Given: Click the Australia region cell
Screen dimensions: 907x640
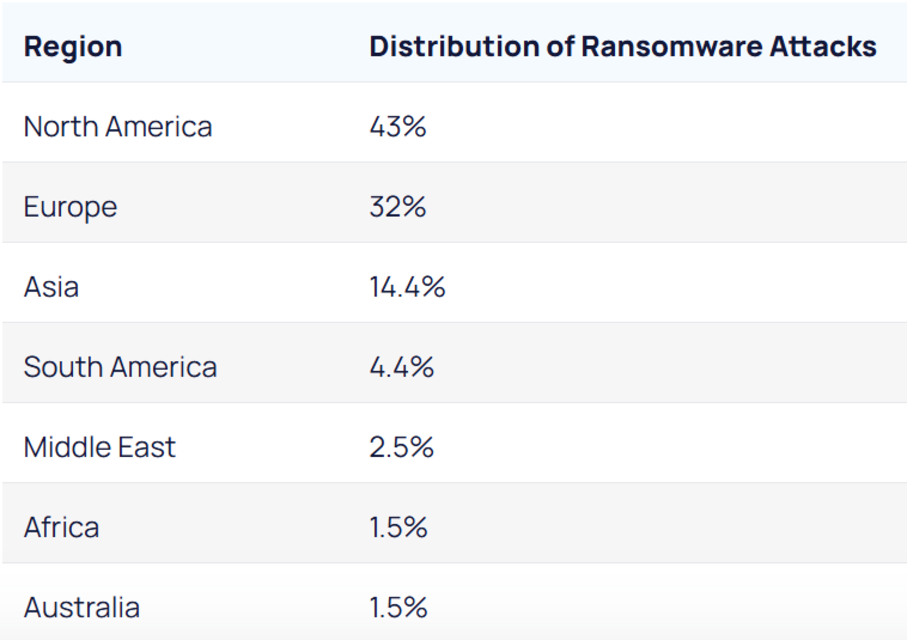Looking at the screenshot, I should point(81,607).
